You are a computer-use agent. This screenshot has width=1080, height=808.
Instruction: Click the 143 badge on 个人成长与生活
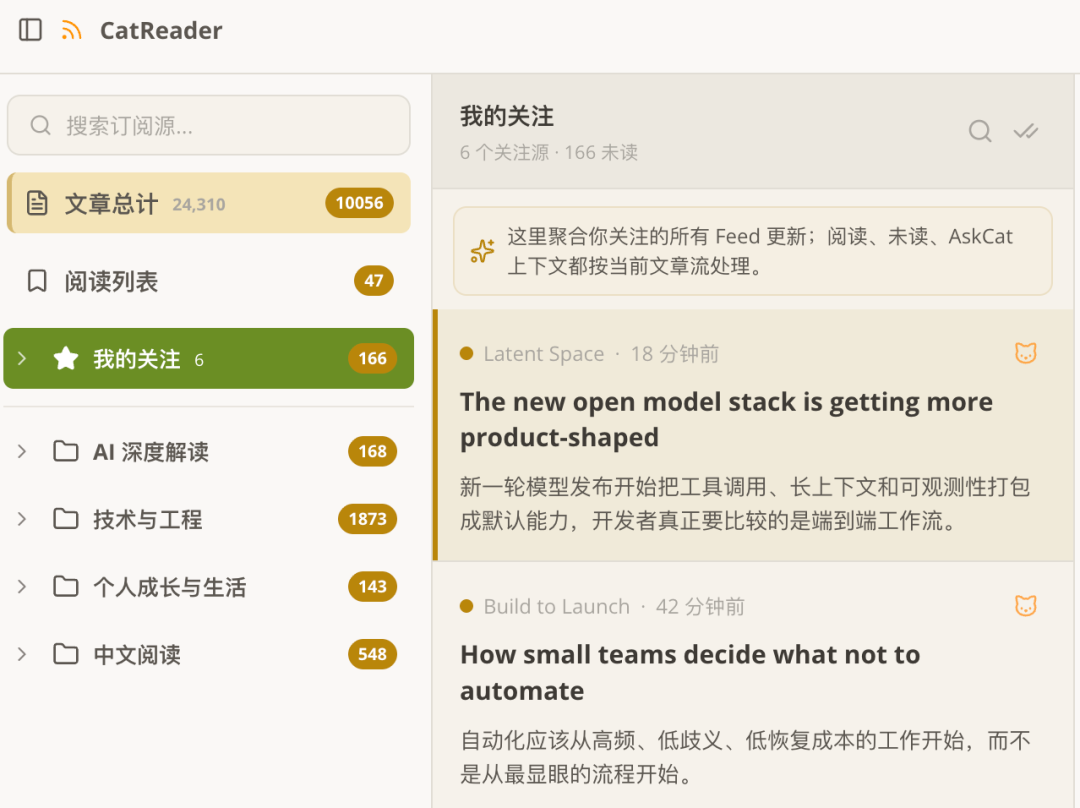[x=373, y=586]
